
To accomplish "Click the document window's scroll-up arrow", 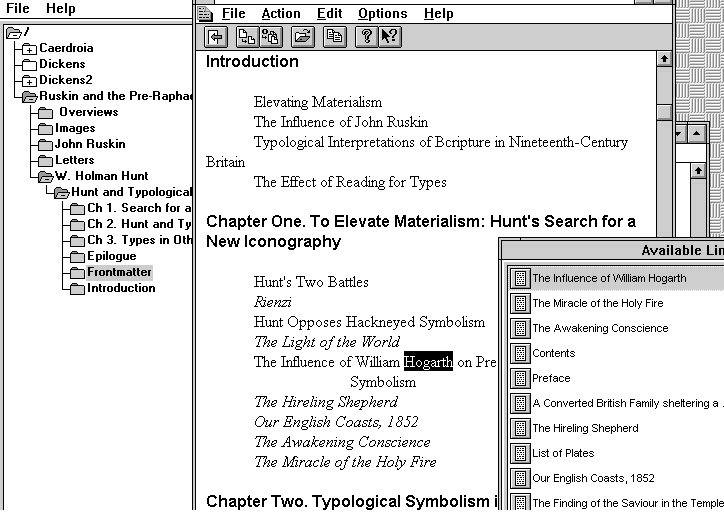I will (x=664, y=59).
